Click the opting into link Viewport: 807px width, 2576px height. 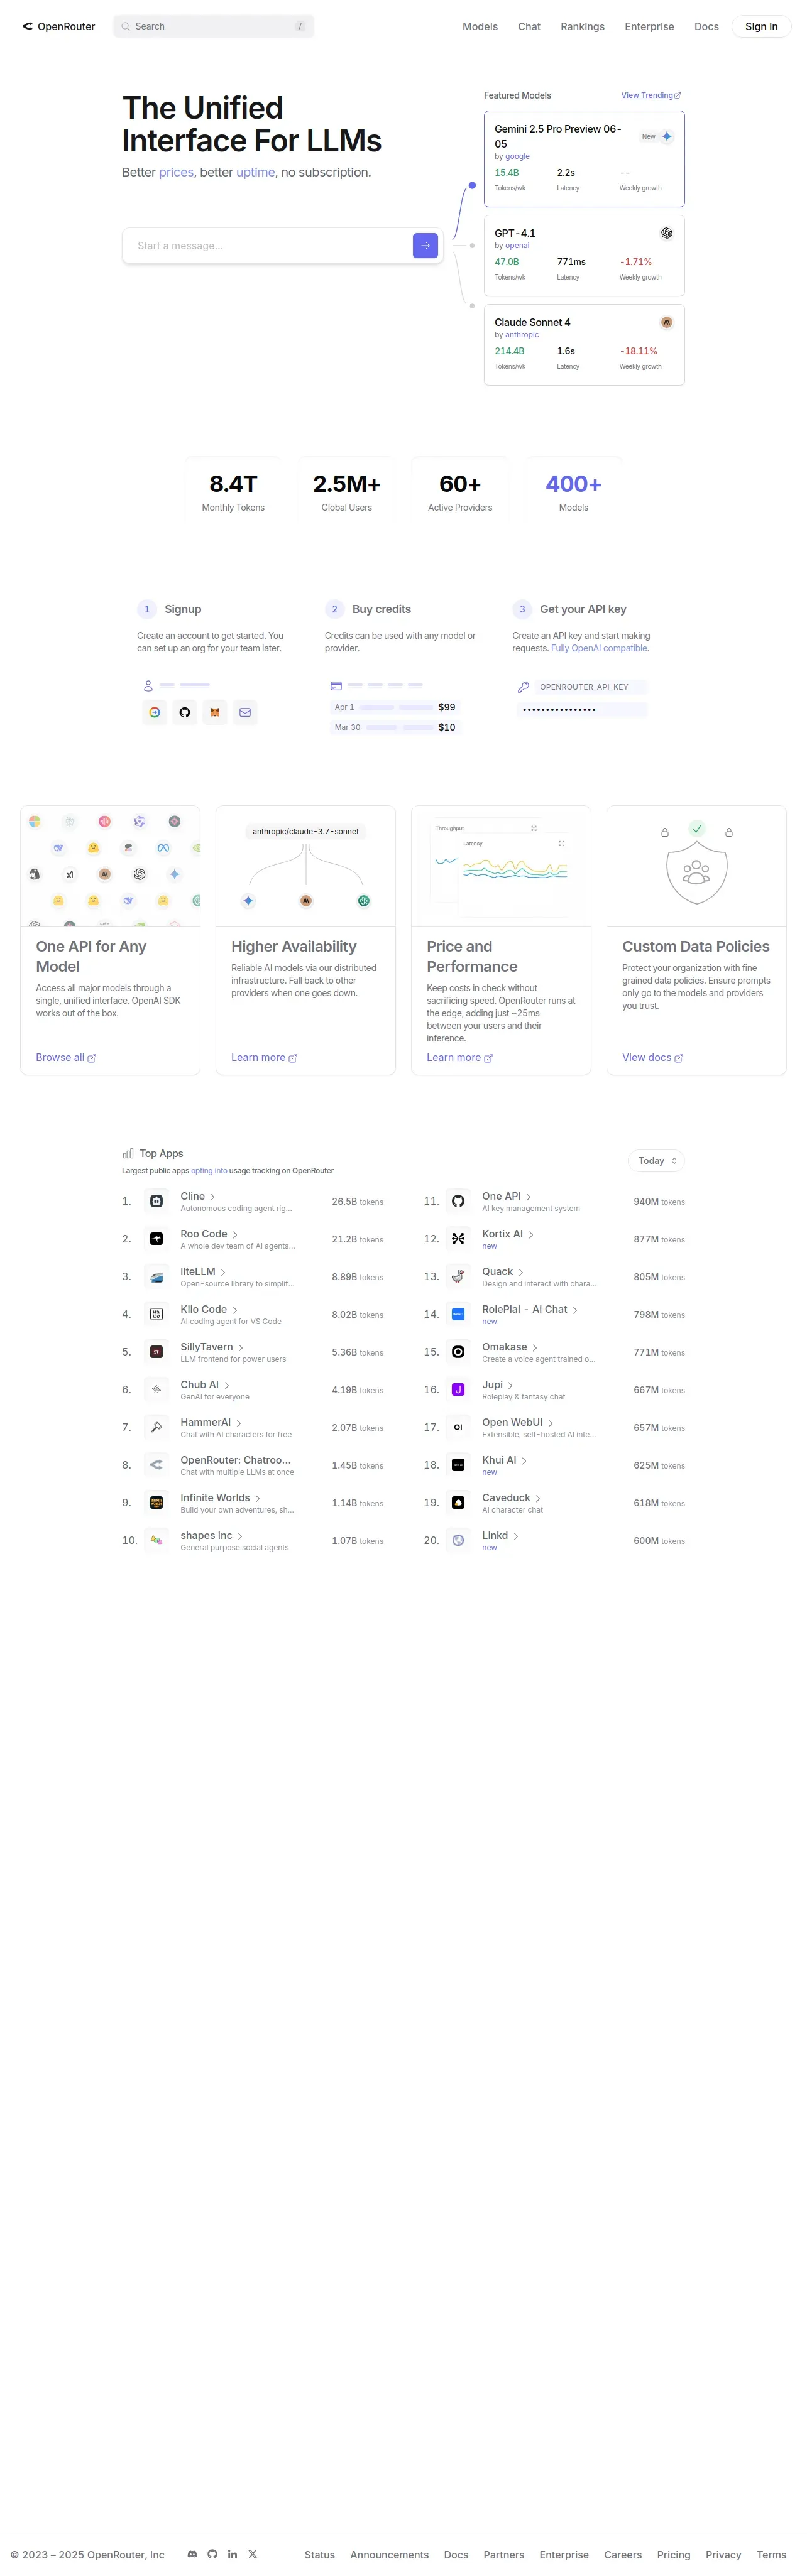point(209,1171)
